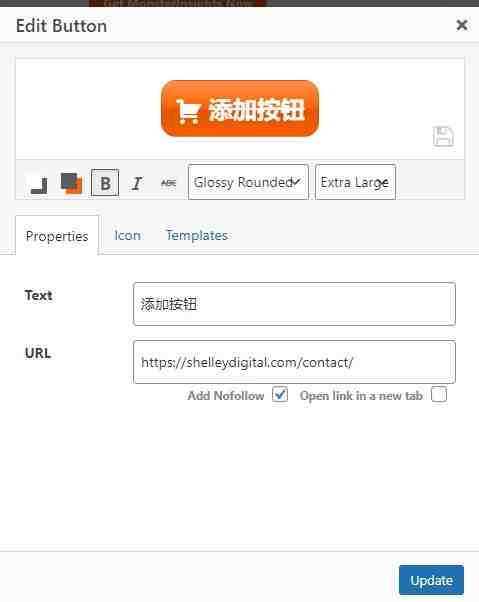Switch to the Templates tab
The image size is (479, 602).
(197, 235)
